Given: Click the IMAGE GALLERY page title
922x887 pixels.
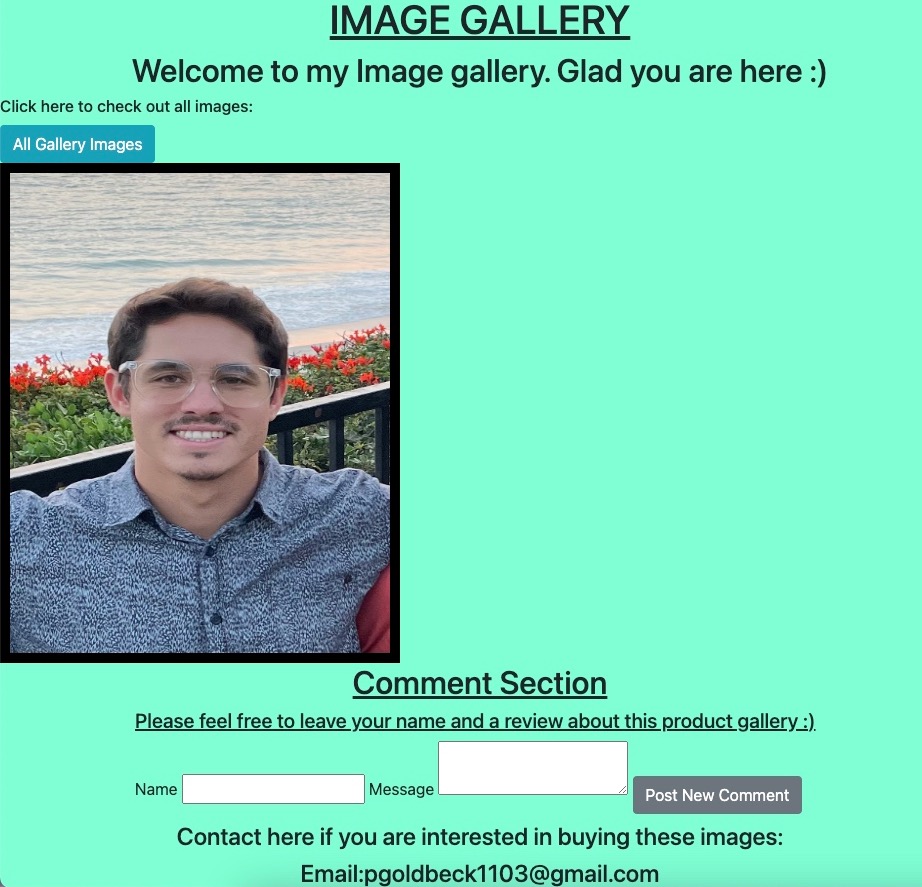Looking at the screenshot, I should click(x=479, y=21).
